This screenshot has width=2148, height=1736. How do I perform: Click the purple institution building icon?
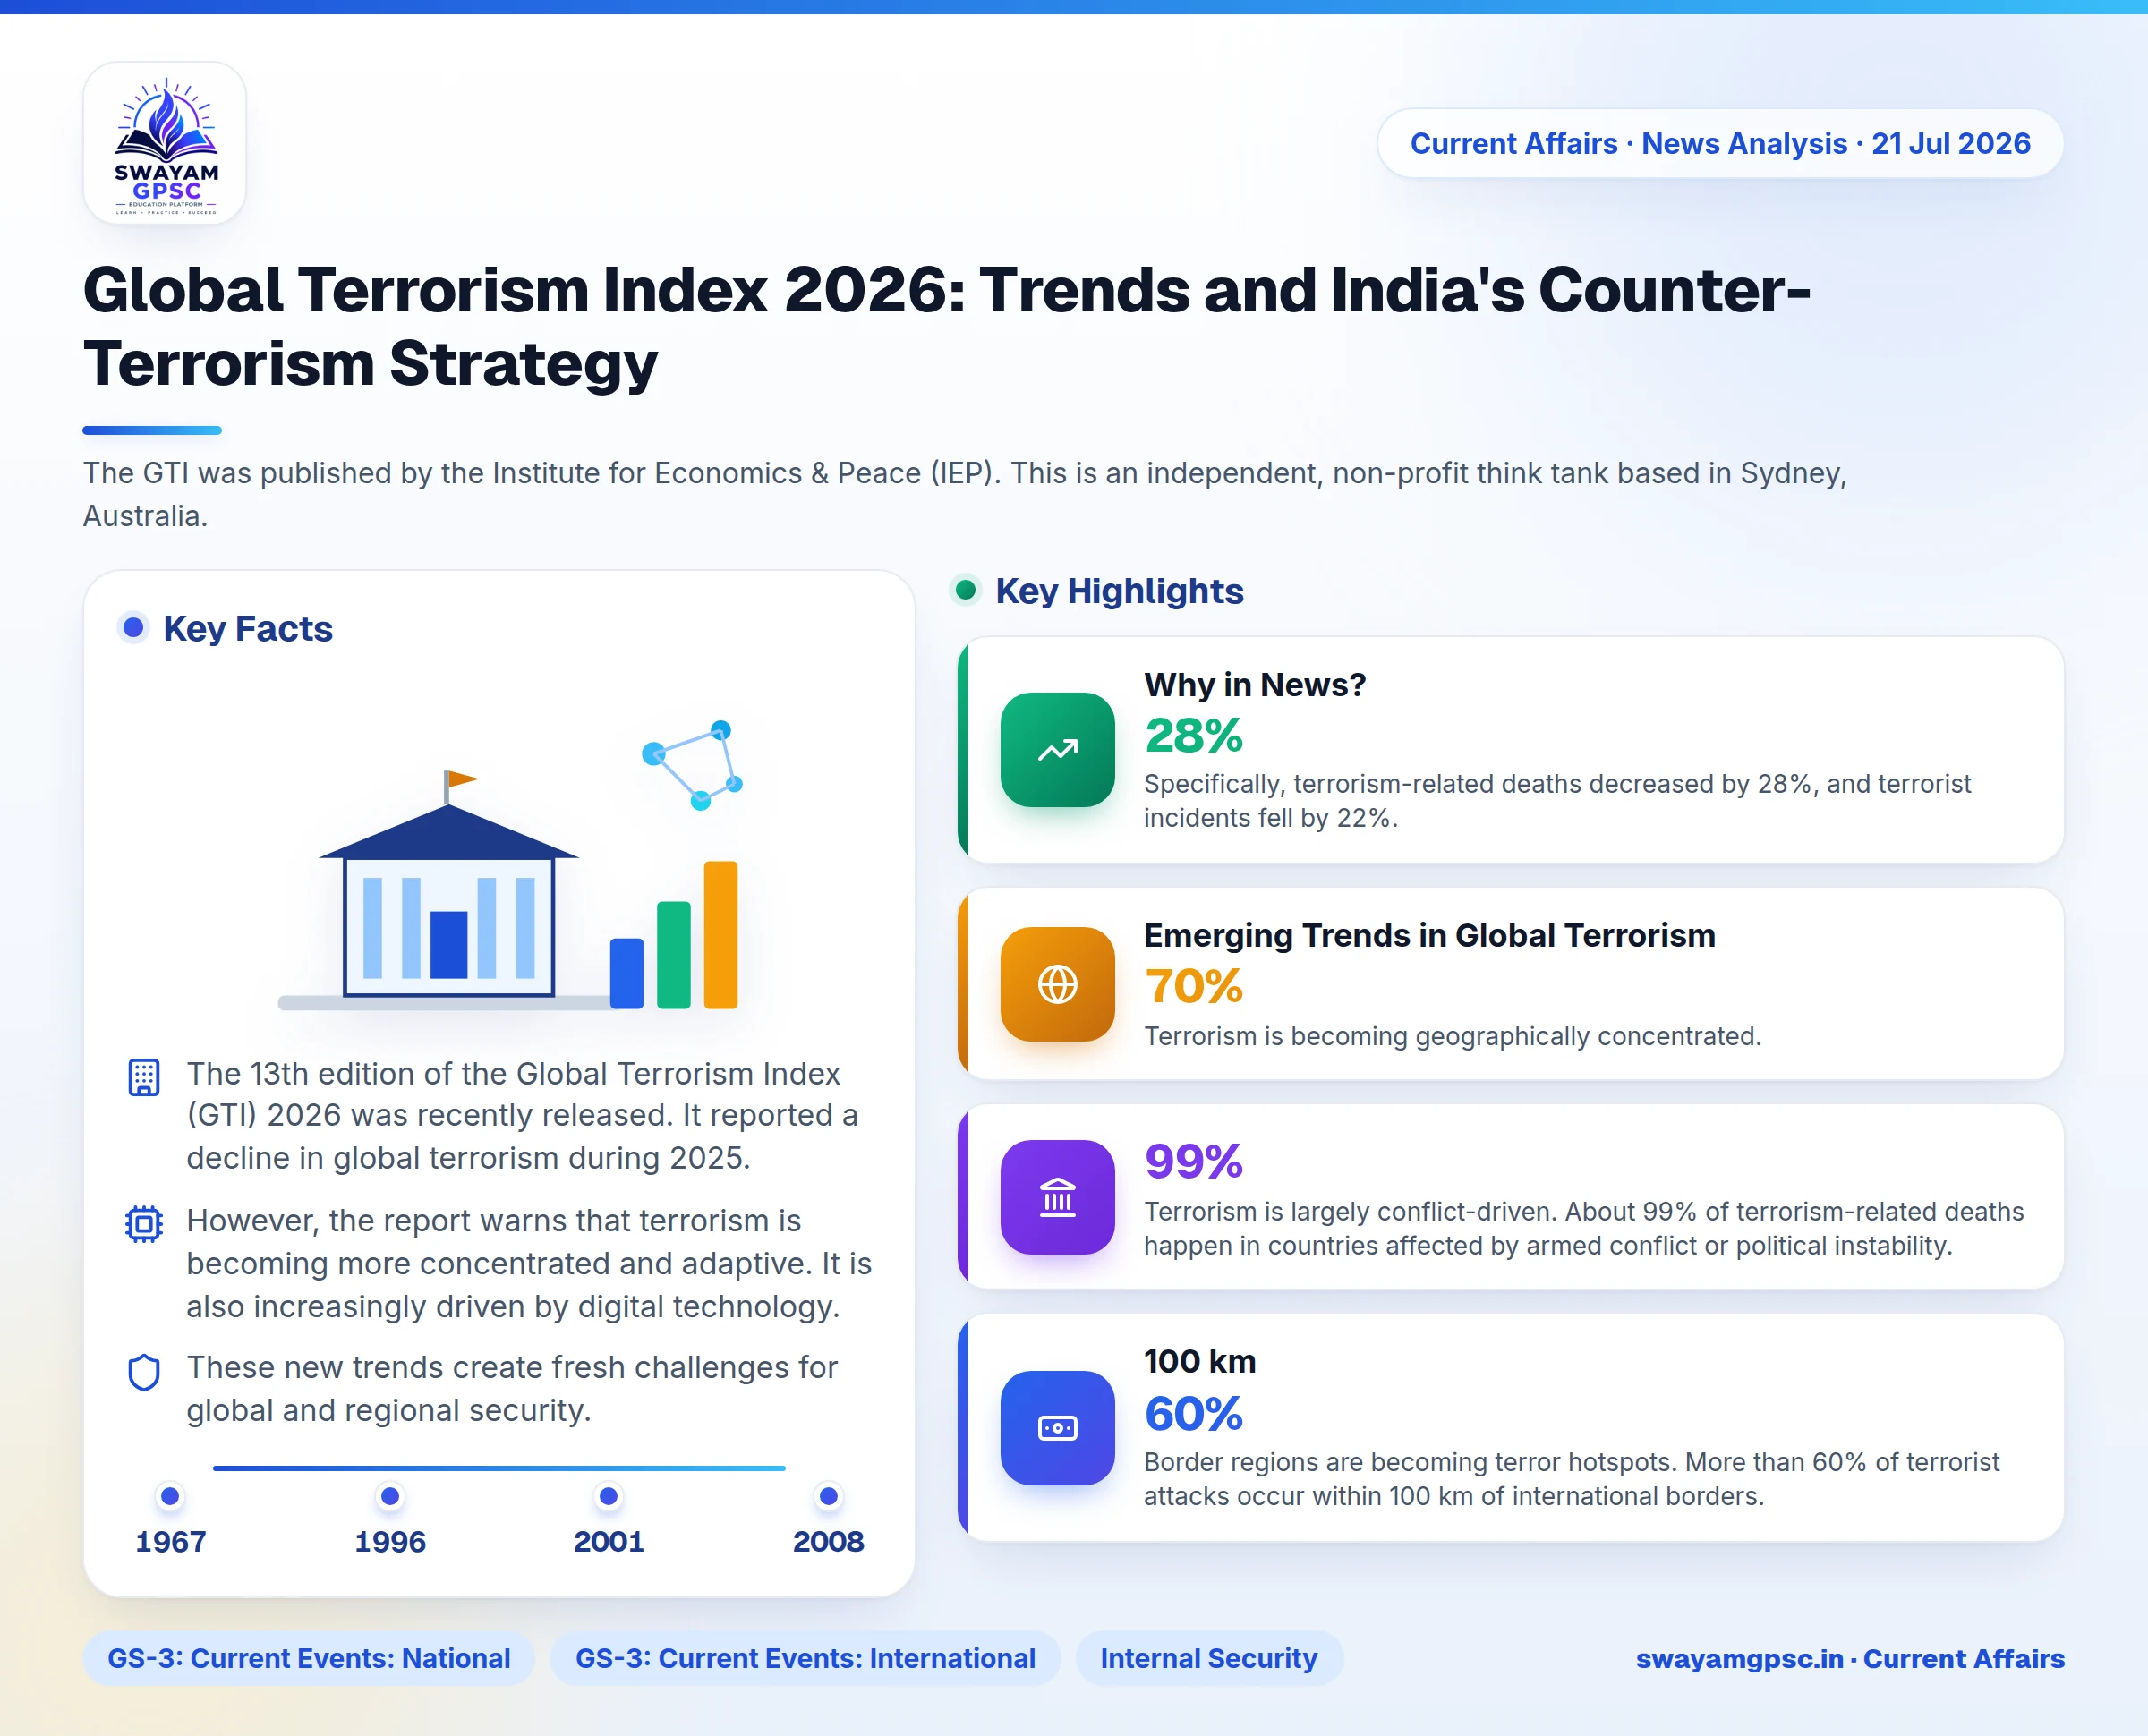coord(1057,1197)
